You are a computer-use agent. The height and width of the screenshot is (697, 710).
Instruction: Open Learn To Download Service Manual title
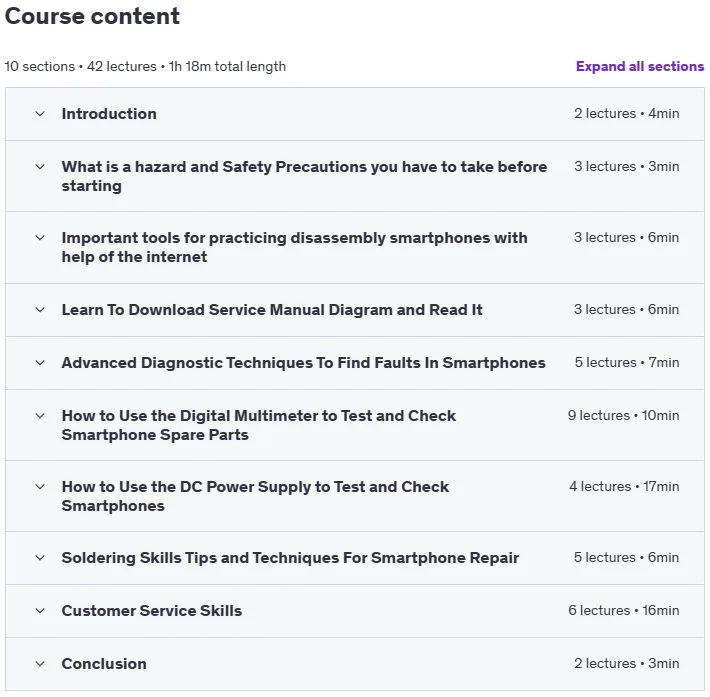point(272,310)
